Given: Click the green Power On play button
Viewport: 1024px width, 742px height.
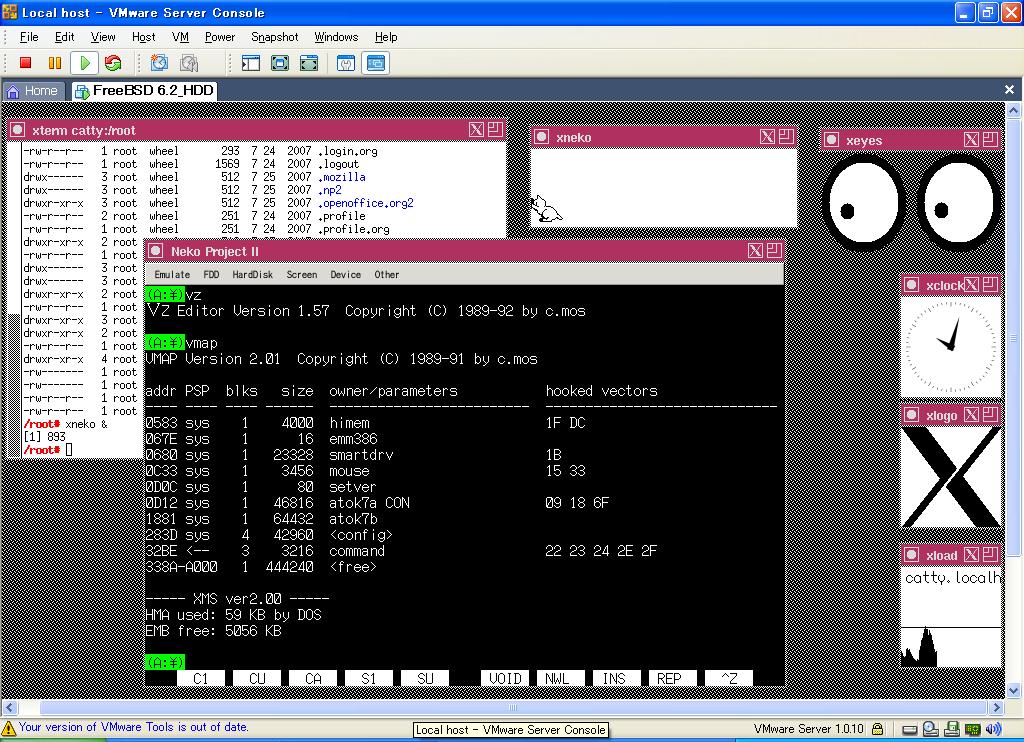Looking at the screenshot, I should tap(84, 63).
